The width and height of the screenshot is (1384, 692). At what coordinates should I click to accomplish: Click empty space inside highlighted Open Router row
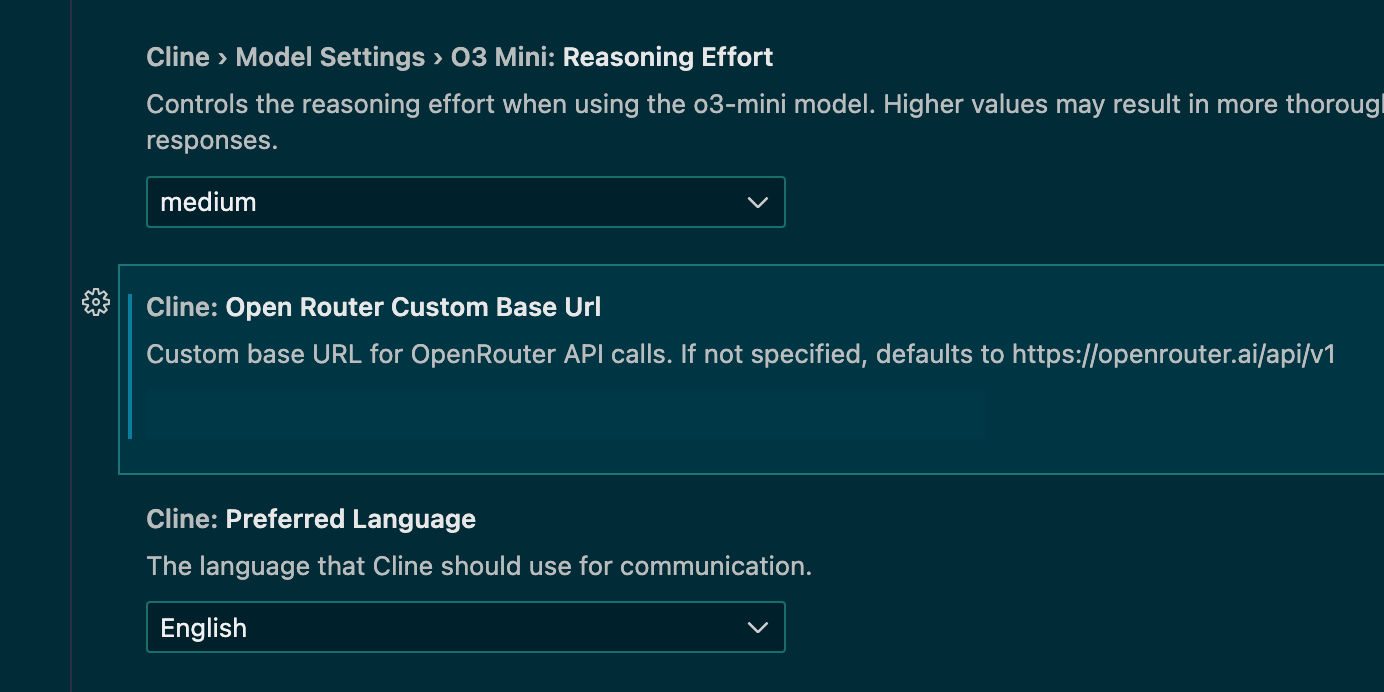click(1180, 420)
